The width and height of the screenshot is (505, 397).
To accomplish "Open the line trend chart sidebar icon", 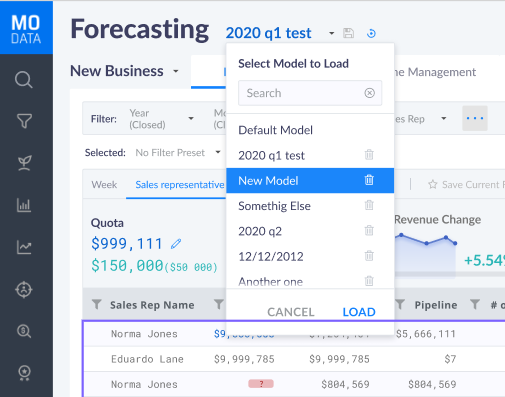I will 24,247.
